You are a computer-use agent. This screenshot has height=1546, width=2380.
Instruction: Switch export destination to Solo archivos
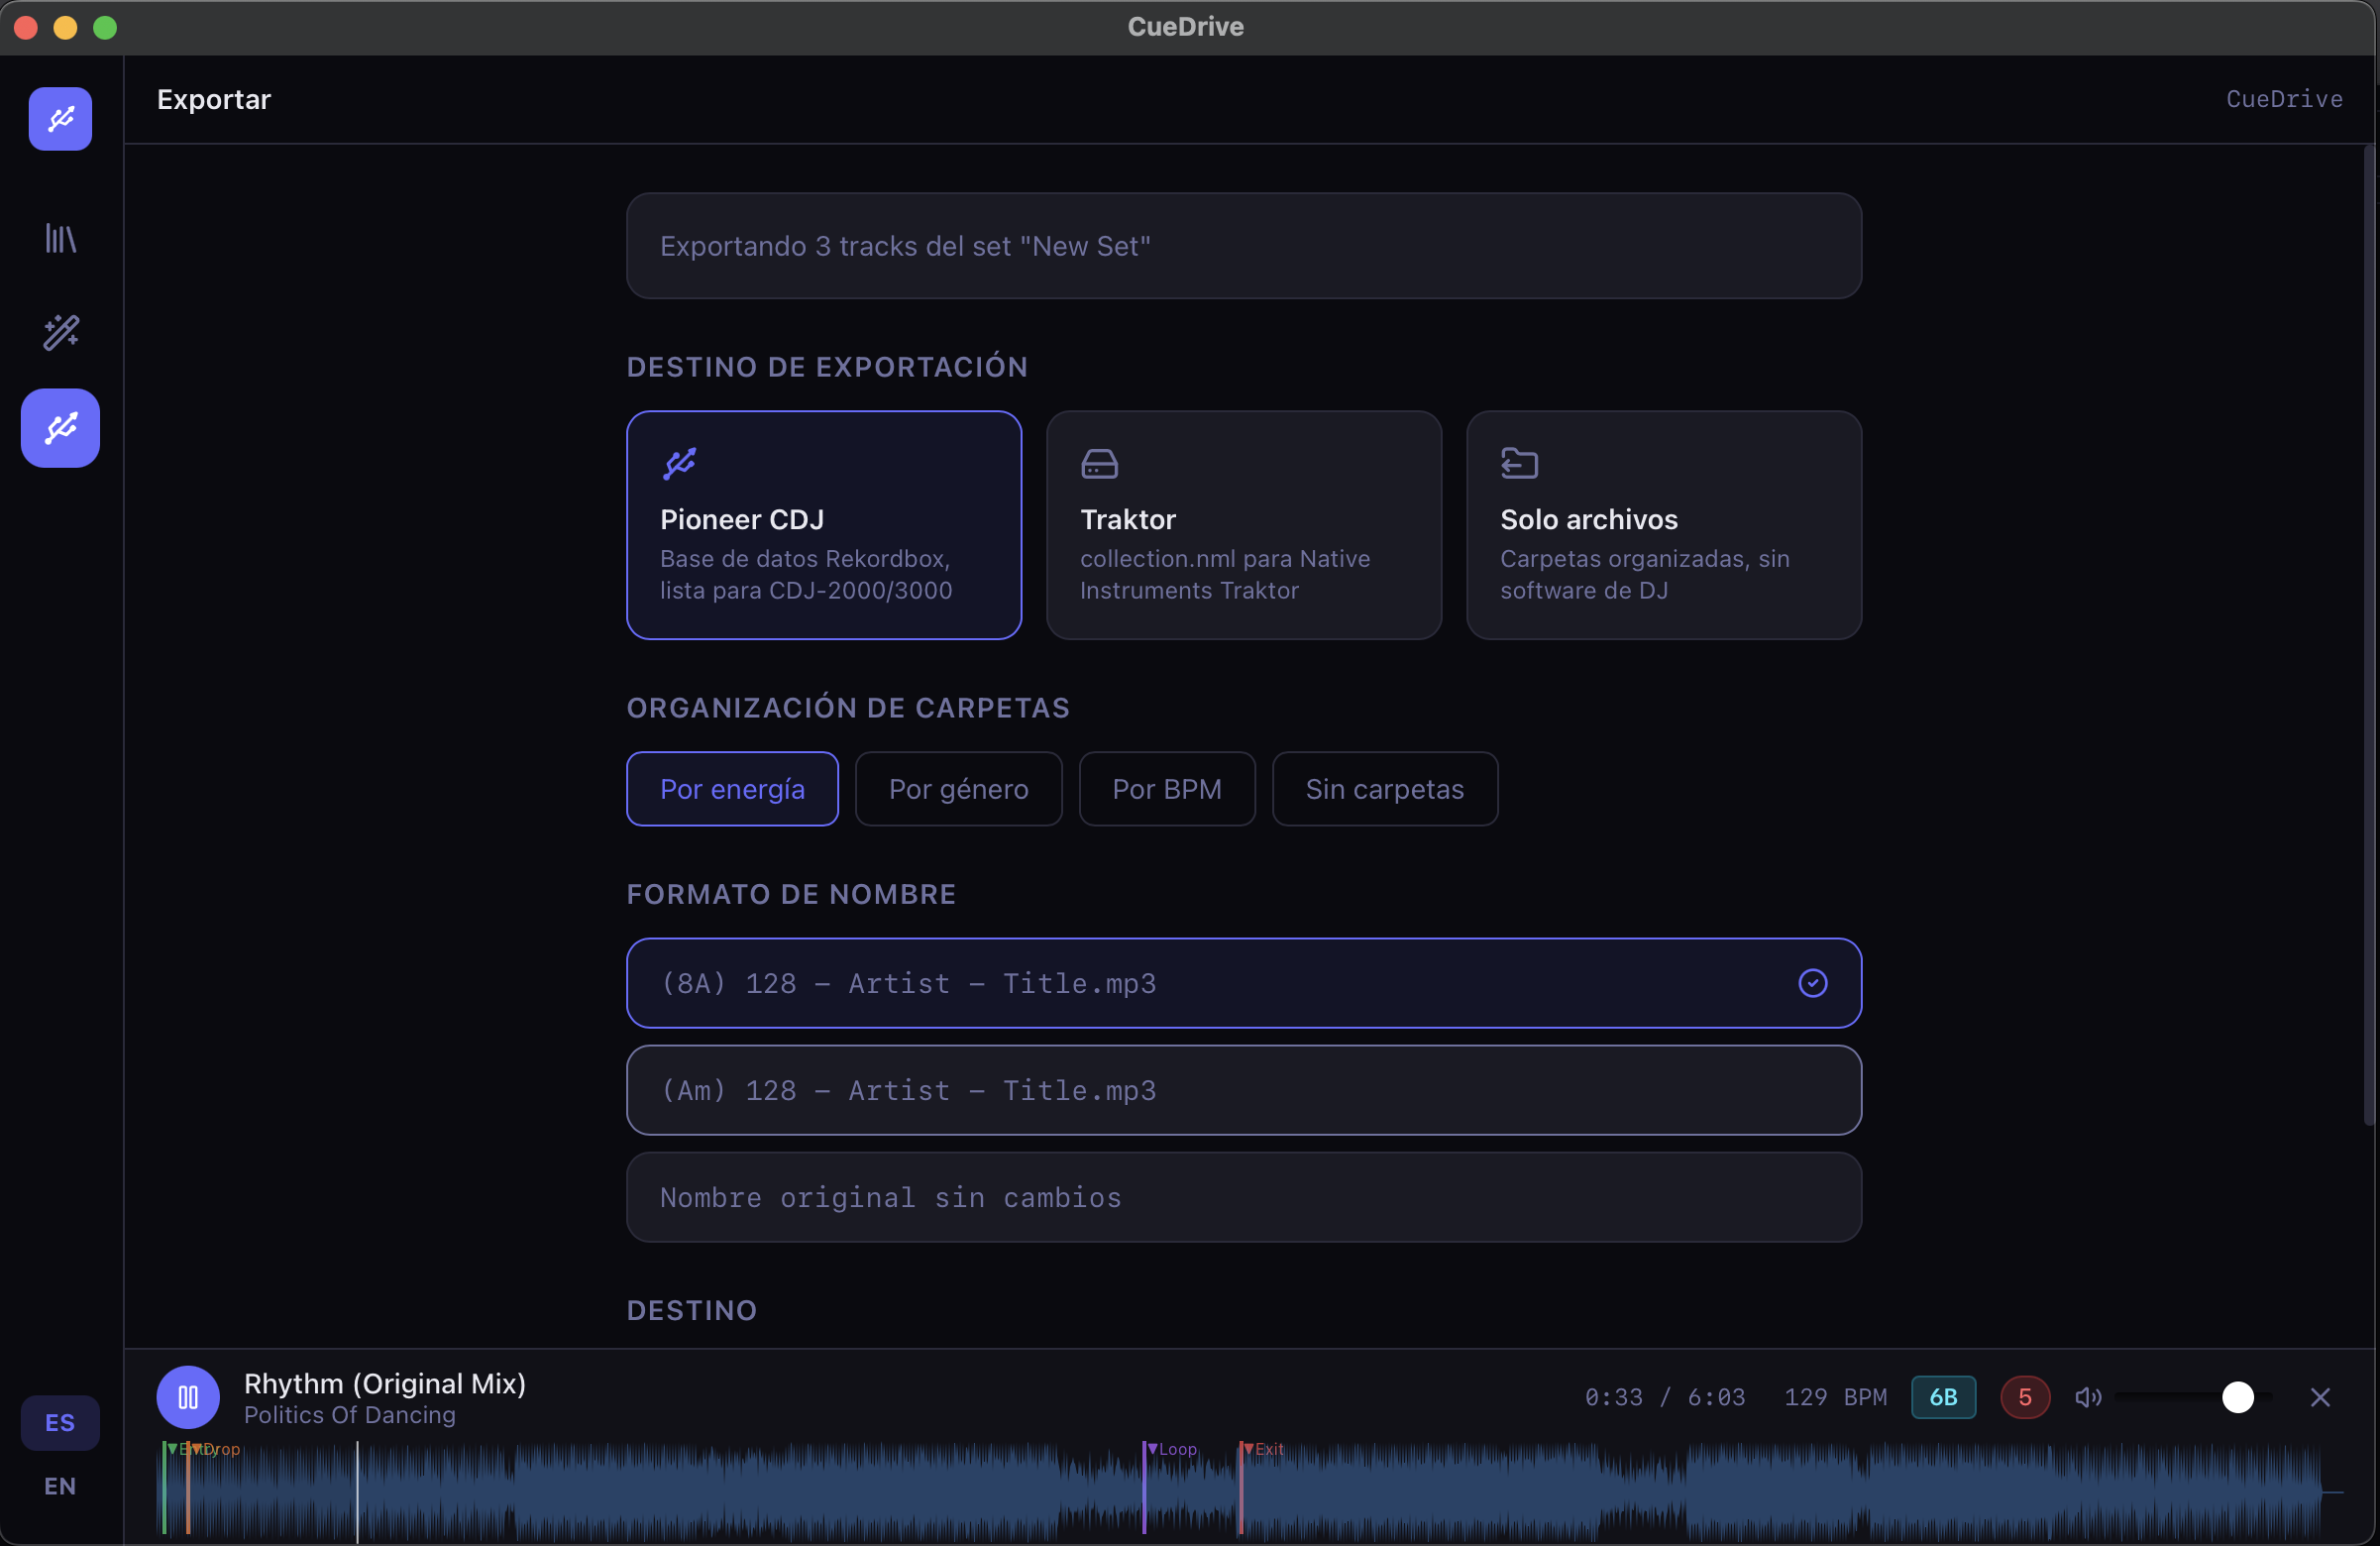(x=1663, y=525)
